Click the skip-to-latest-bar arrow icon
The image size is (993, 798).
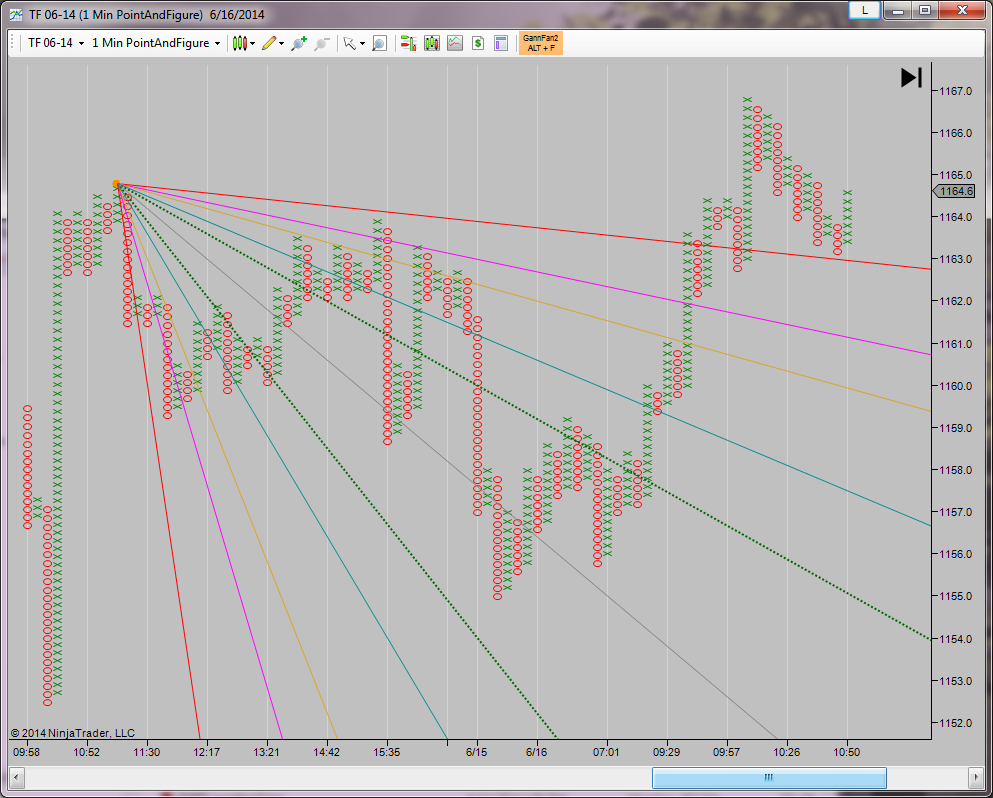(911, 78)
